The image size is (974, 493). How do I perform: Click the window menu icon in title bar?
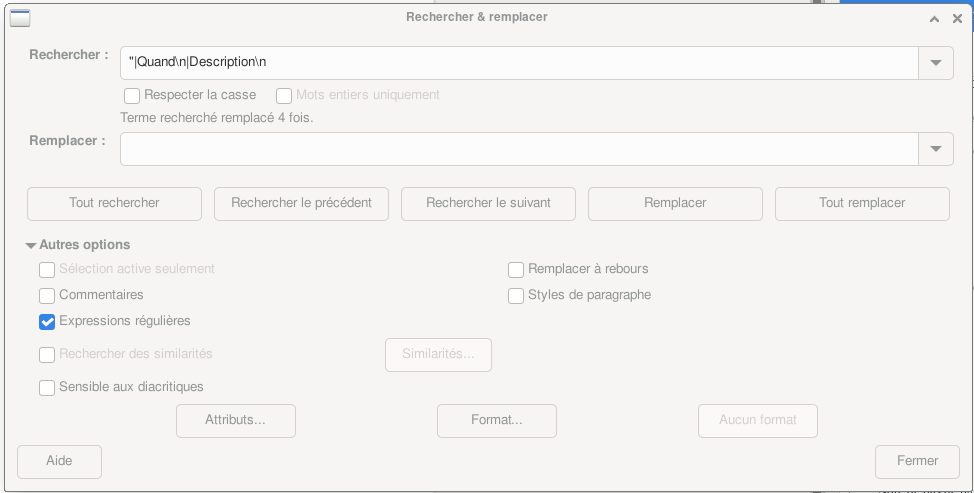[20, 18]
